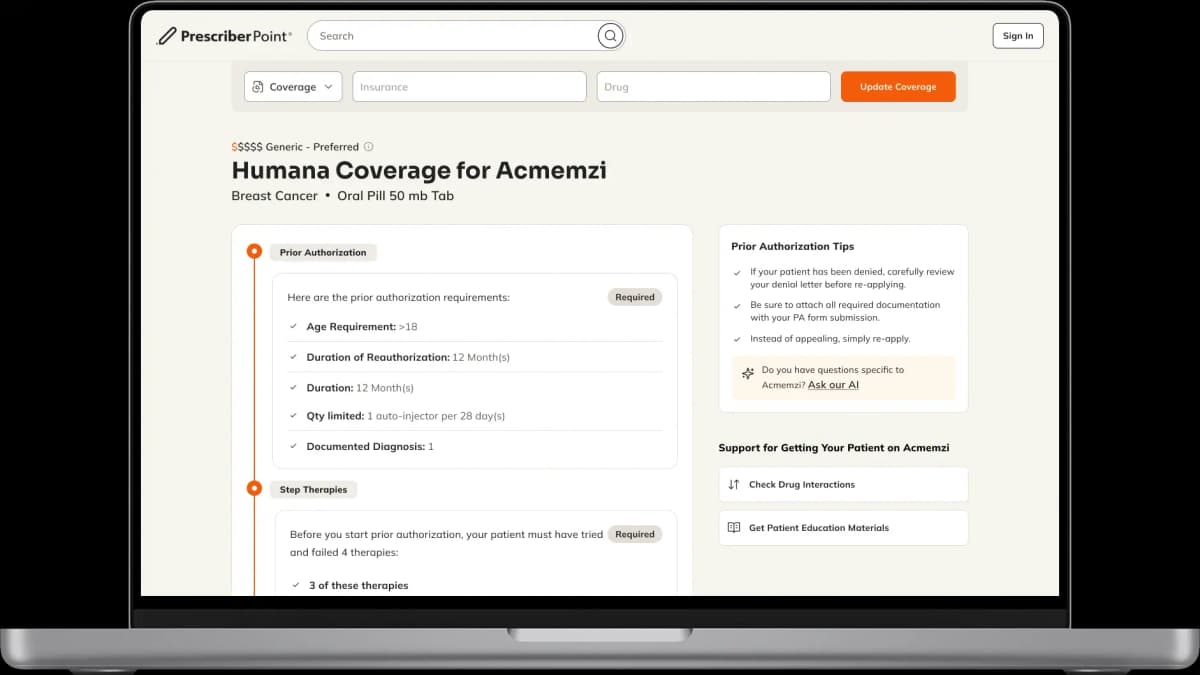1200x675 pixels.
Task: Select the Step Therapies section label
Action: (313, 489)
